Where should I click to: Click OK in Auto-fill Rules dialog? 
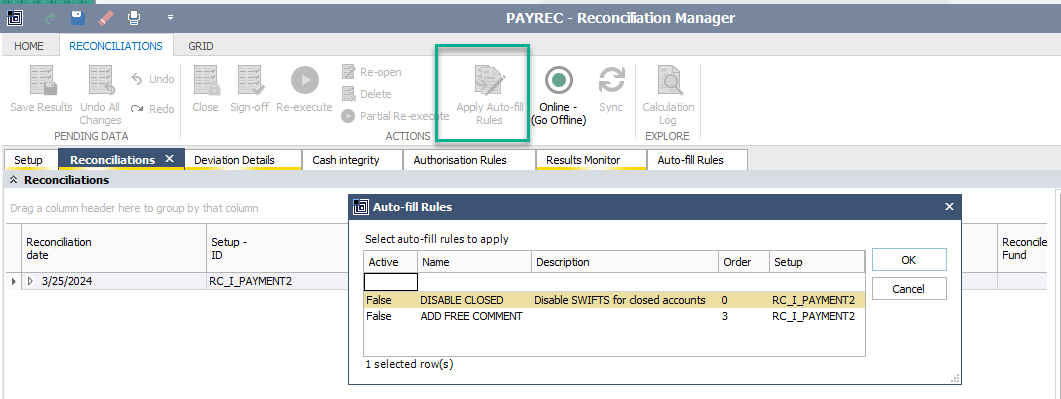click(x=909, y=260)
